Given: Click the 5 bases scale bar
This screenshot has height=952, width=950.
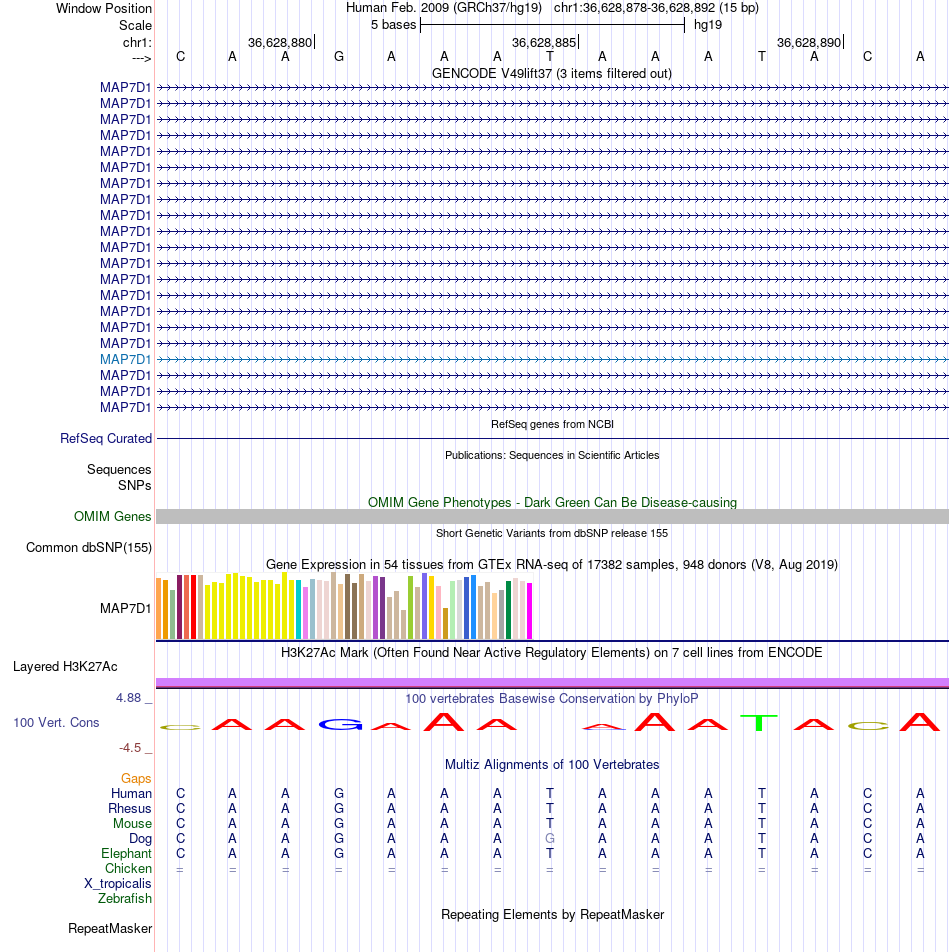Looking at the screenshot, I should (552, 25).
